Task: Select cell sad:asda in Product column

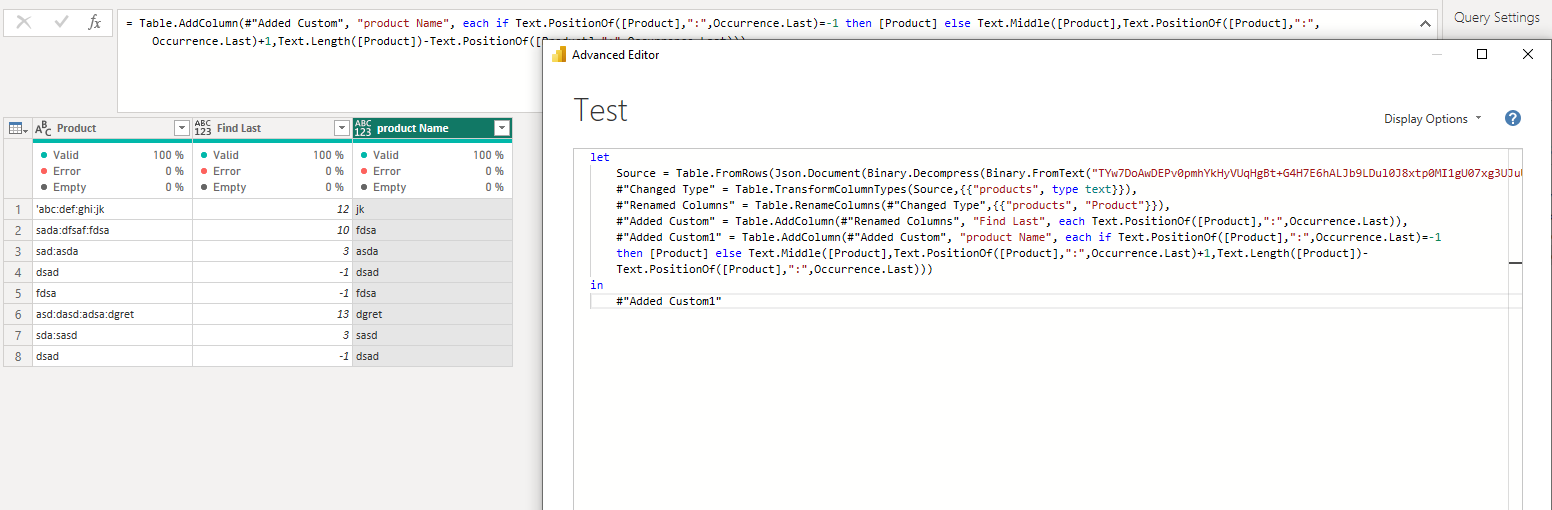Action: pyautogui.click(x=112, y=251)
